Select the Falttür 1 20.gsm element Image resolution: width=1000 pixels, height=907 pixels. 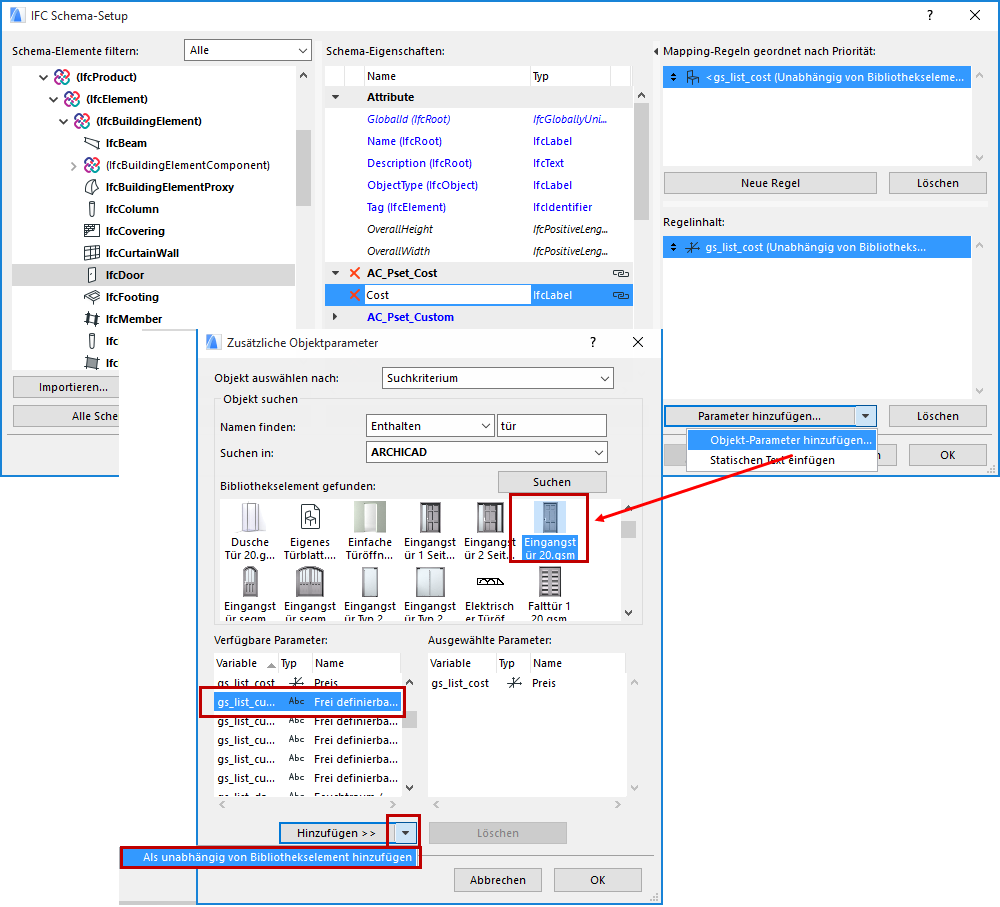(x=549, y=593)
